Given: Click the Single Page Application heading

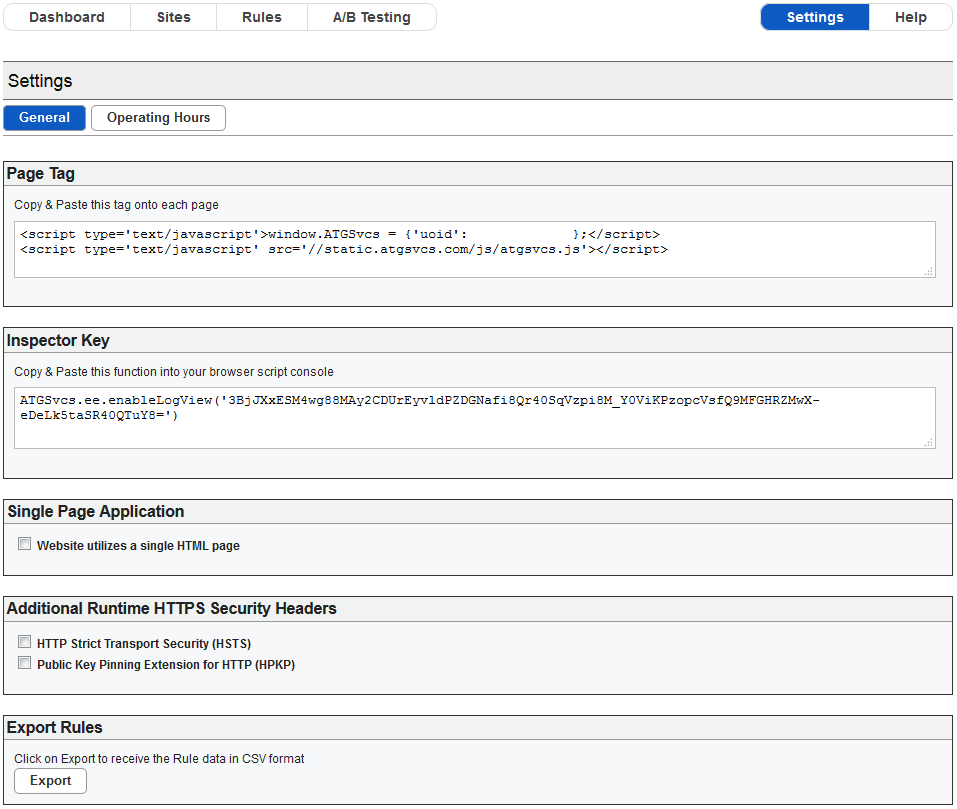Looking at the screenshot, I should (x=96, y=511).
